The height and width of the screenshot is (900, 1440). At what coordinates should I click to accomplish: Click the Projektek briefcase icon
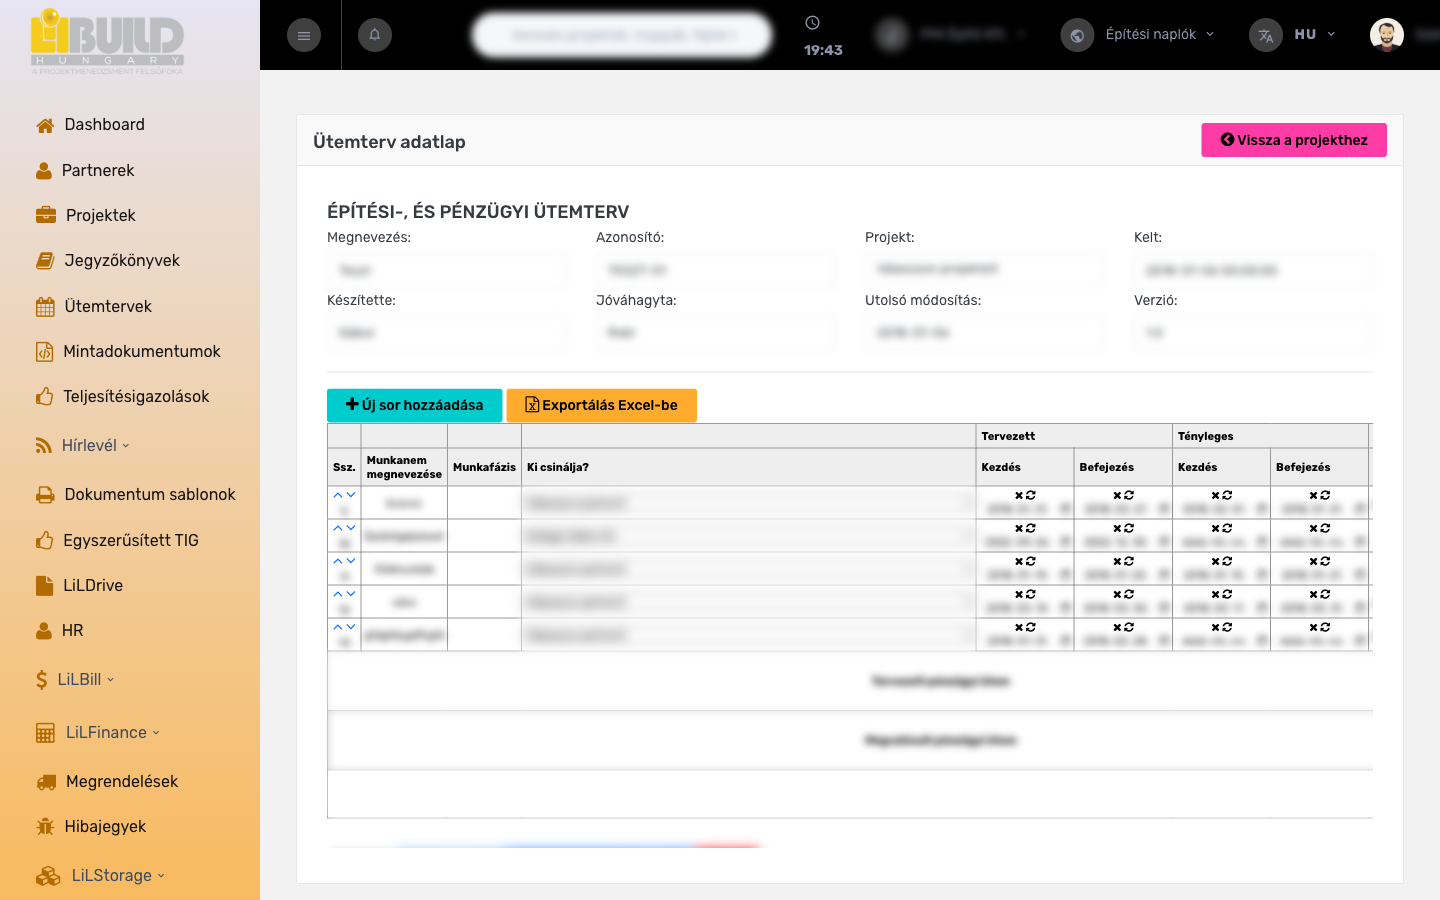(x=46, y=215)
